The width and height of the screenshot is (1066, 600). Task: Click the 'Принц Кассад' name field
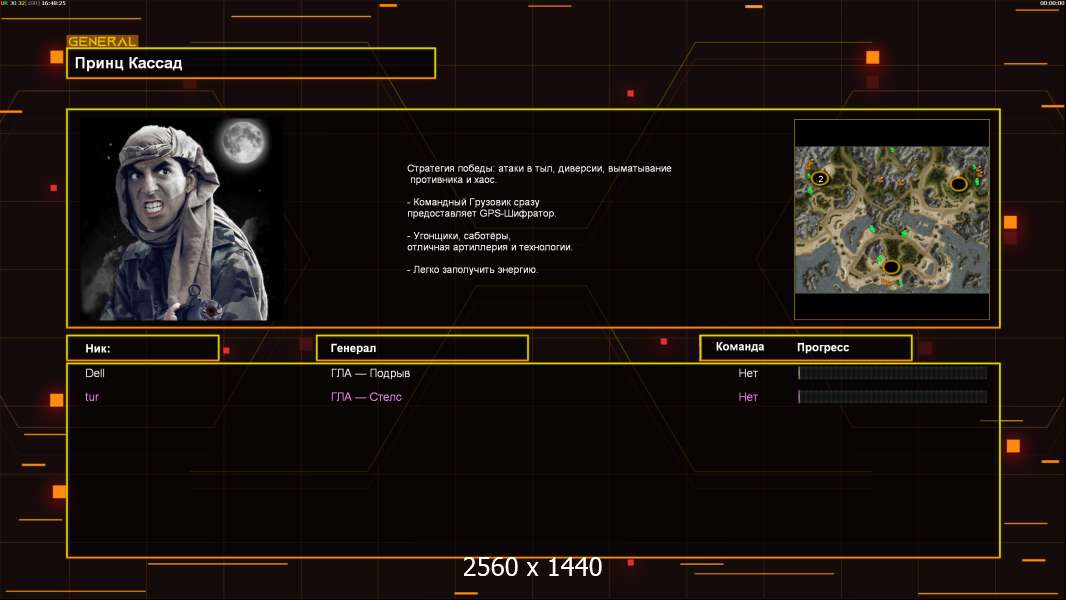click(251, 63)
